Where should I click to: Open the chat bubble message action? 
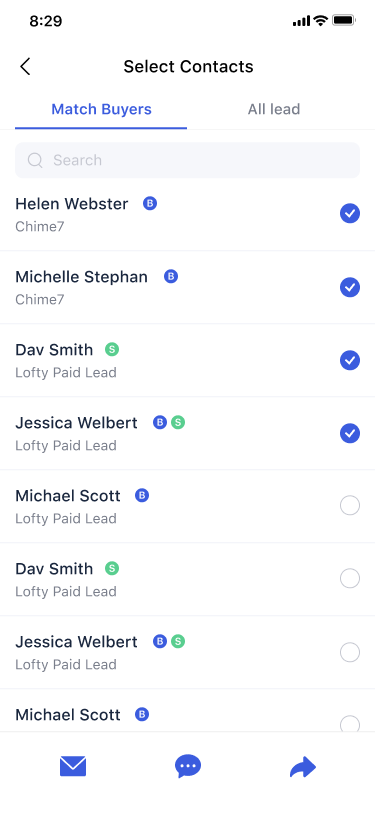pyautogui.click(x=188, y=766)
